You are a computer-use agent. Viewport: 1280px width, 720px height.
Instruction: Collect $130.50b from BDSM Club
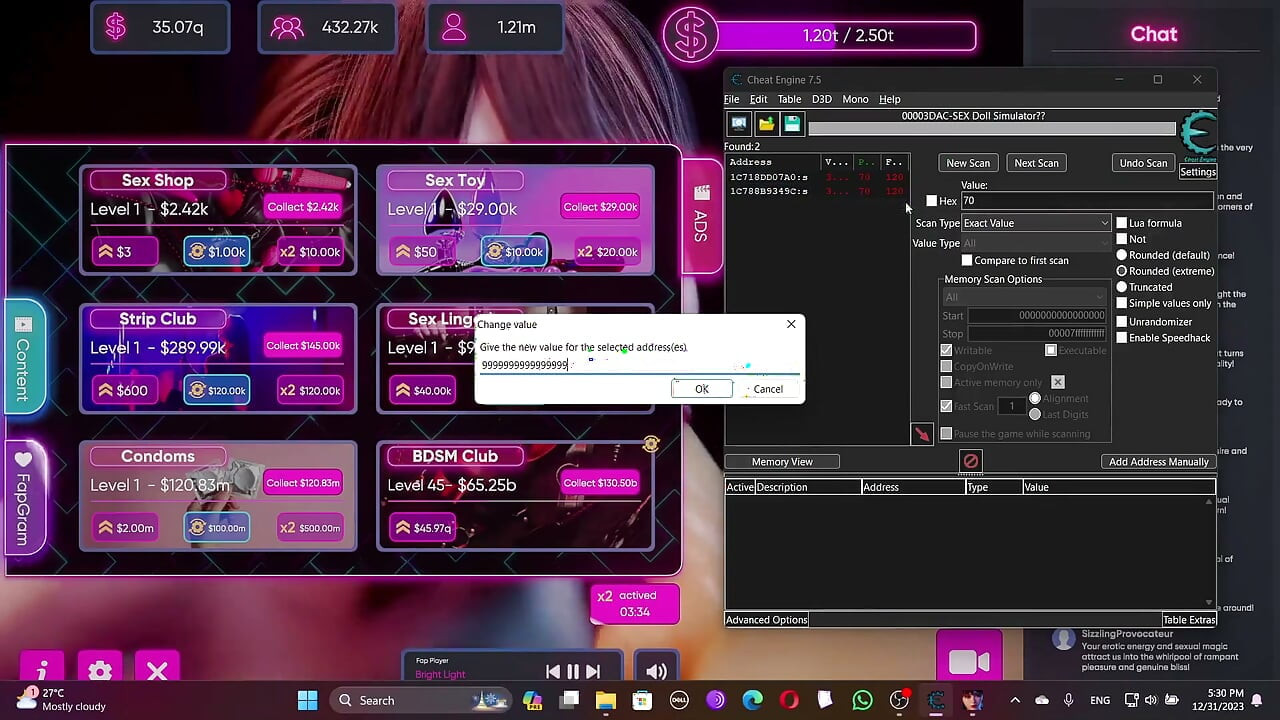click(x=600, y=483)
